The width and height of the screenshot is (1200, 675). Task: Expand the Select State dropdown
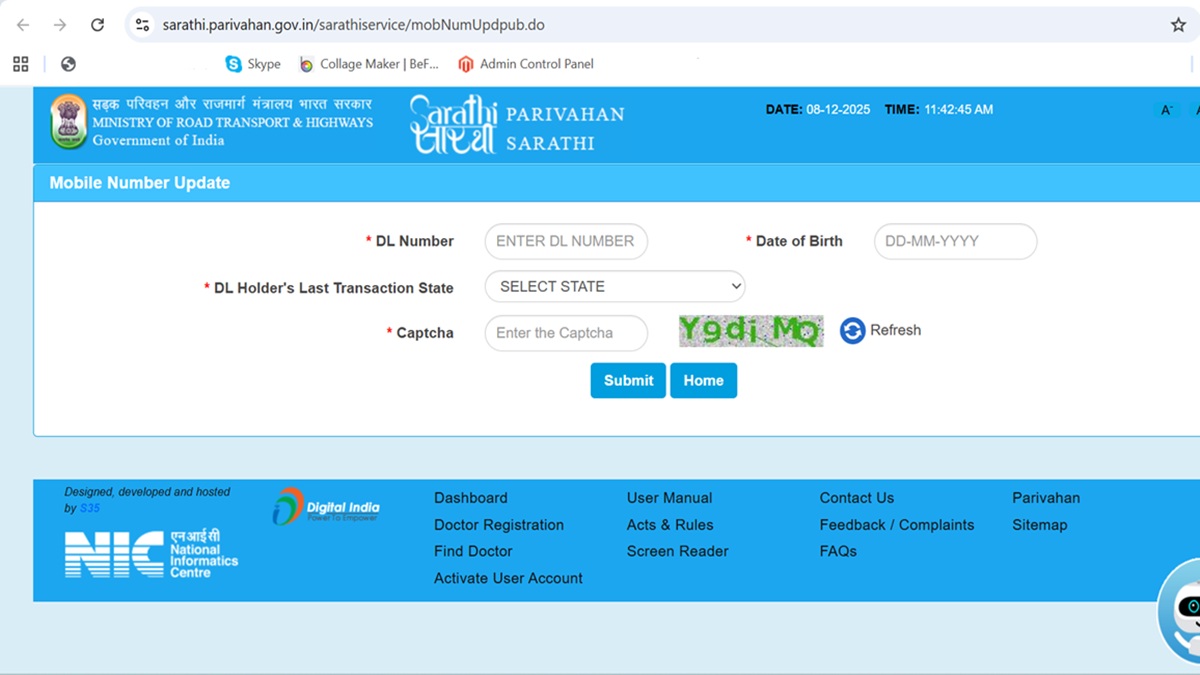pos(615,286)
